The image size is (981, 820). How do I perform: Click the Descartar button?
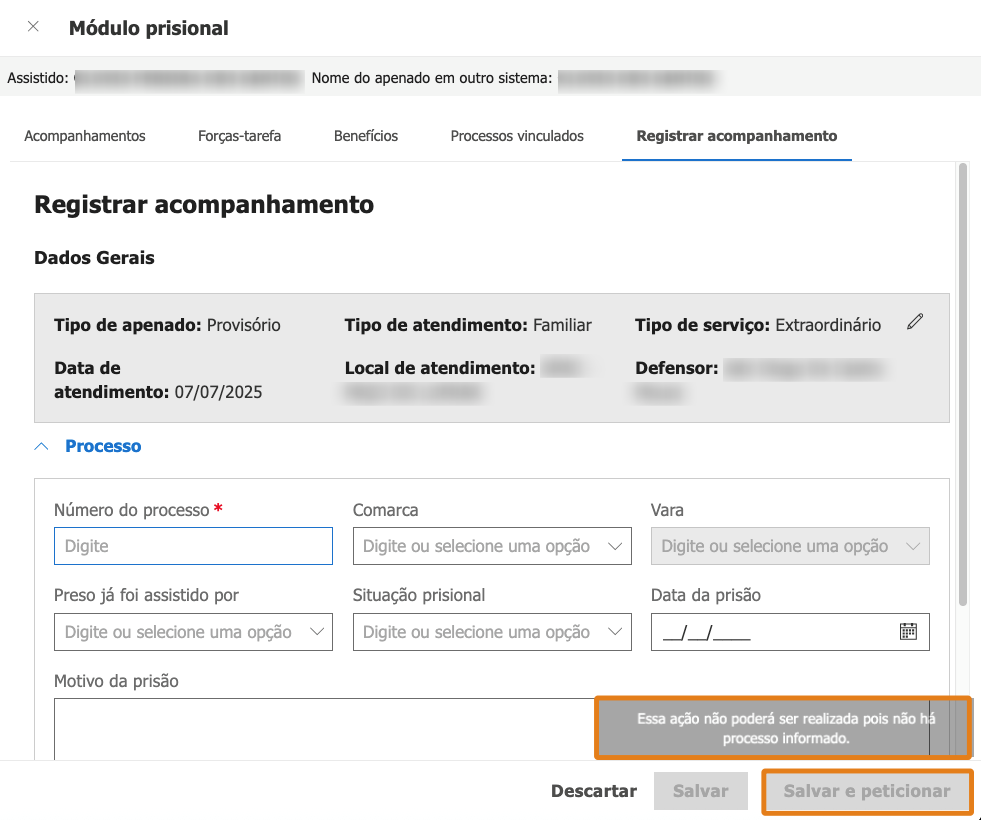[594, 791]
